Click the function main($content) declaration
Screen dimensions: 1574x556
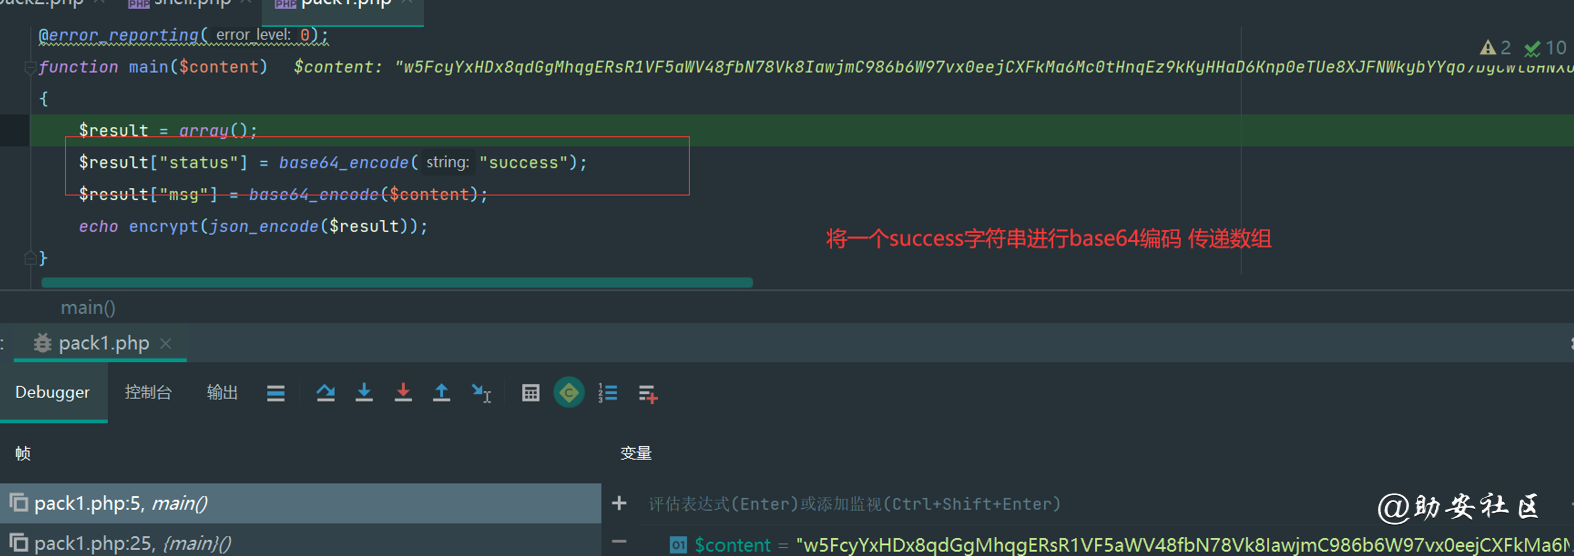pyautogui.click(x=153, y=67)
